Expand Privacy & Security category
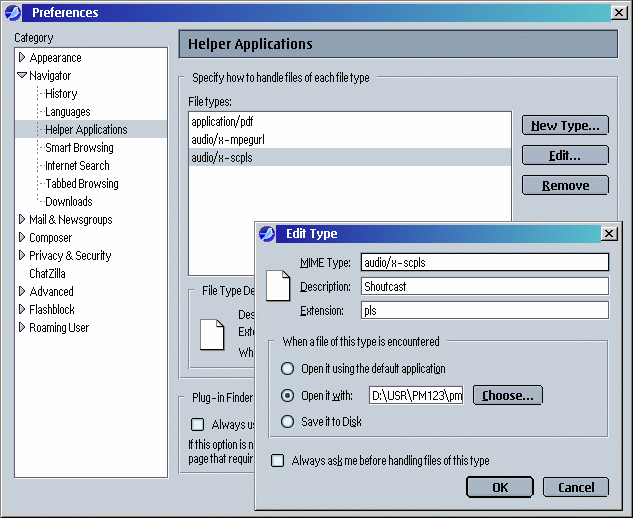The width and height of the screenshot is (634, 519). 22,256
